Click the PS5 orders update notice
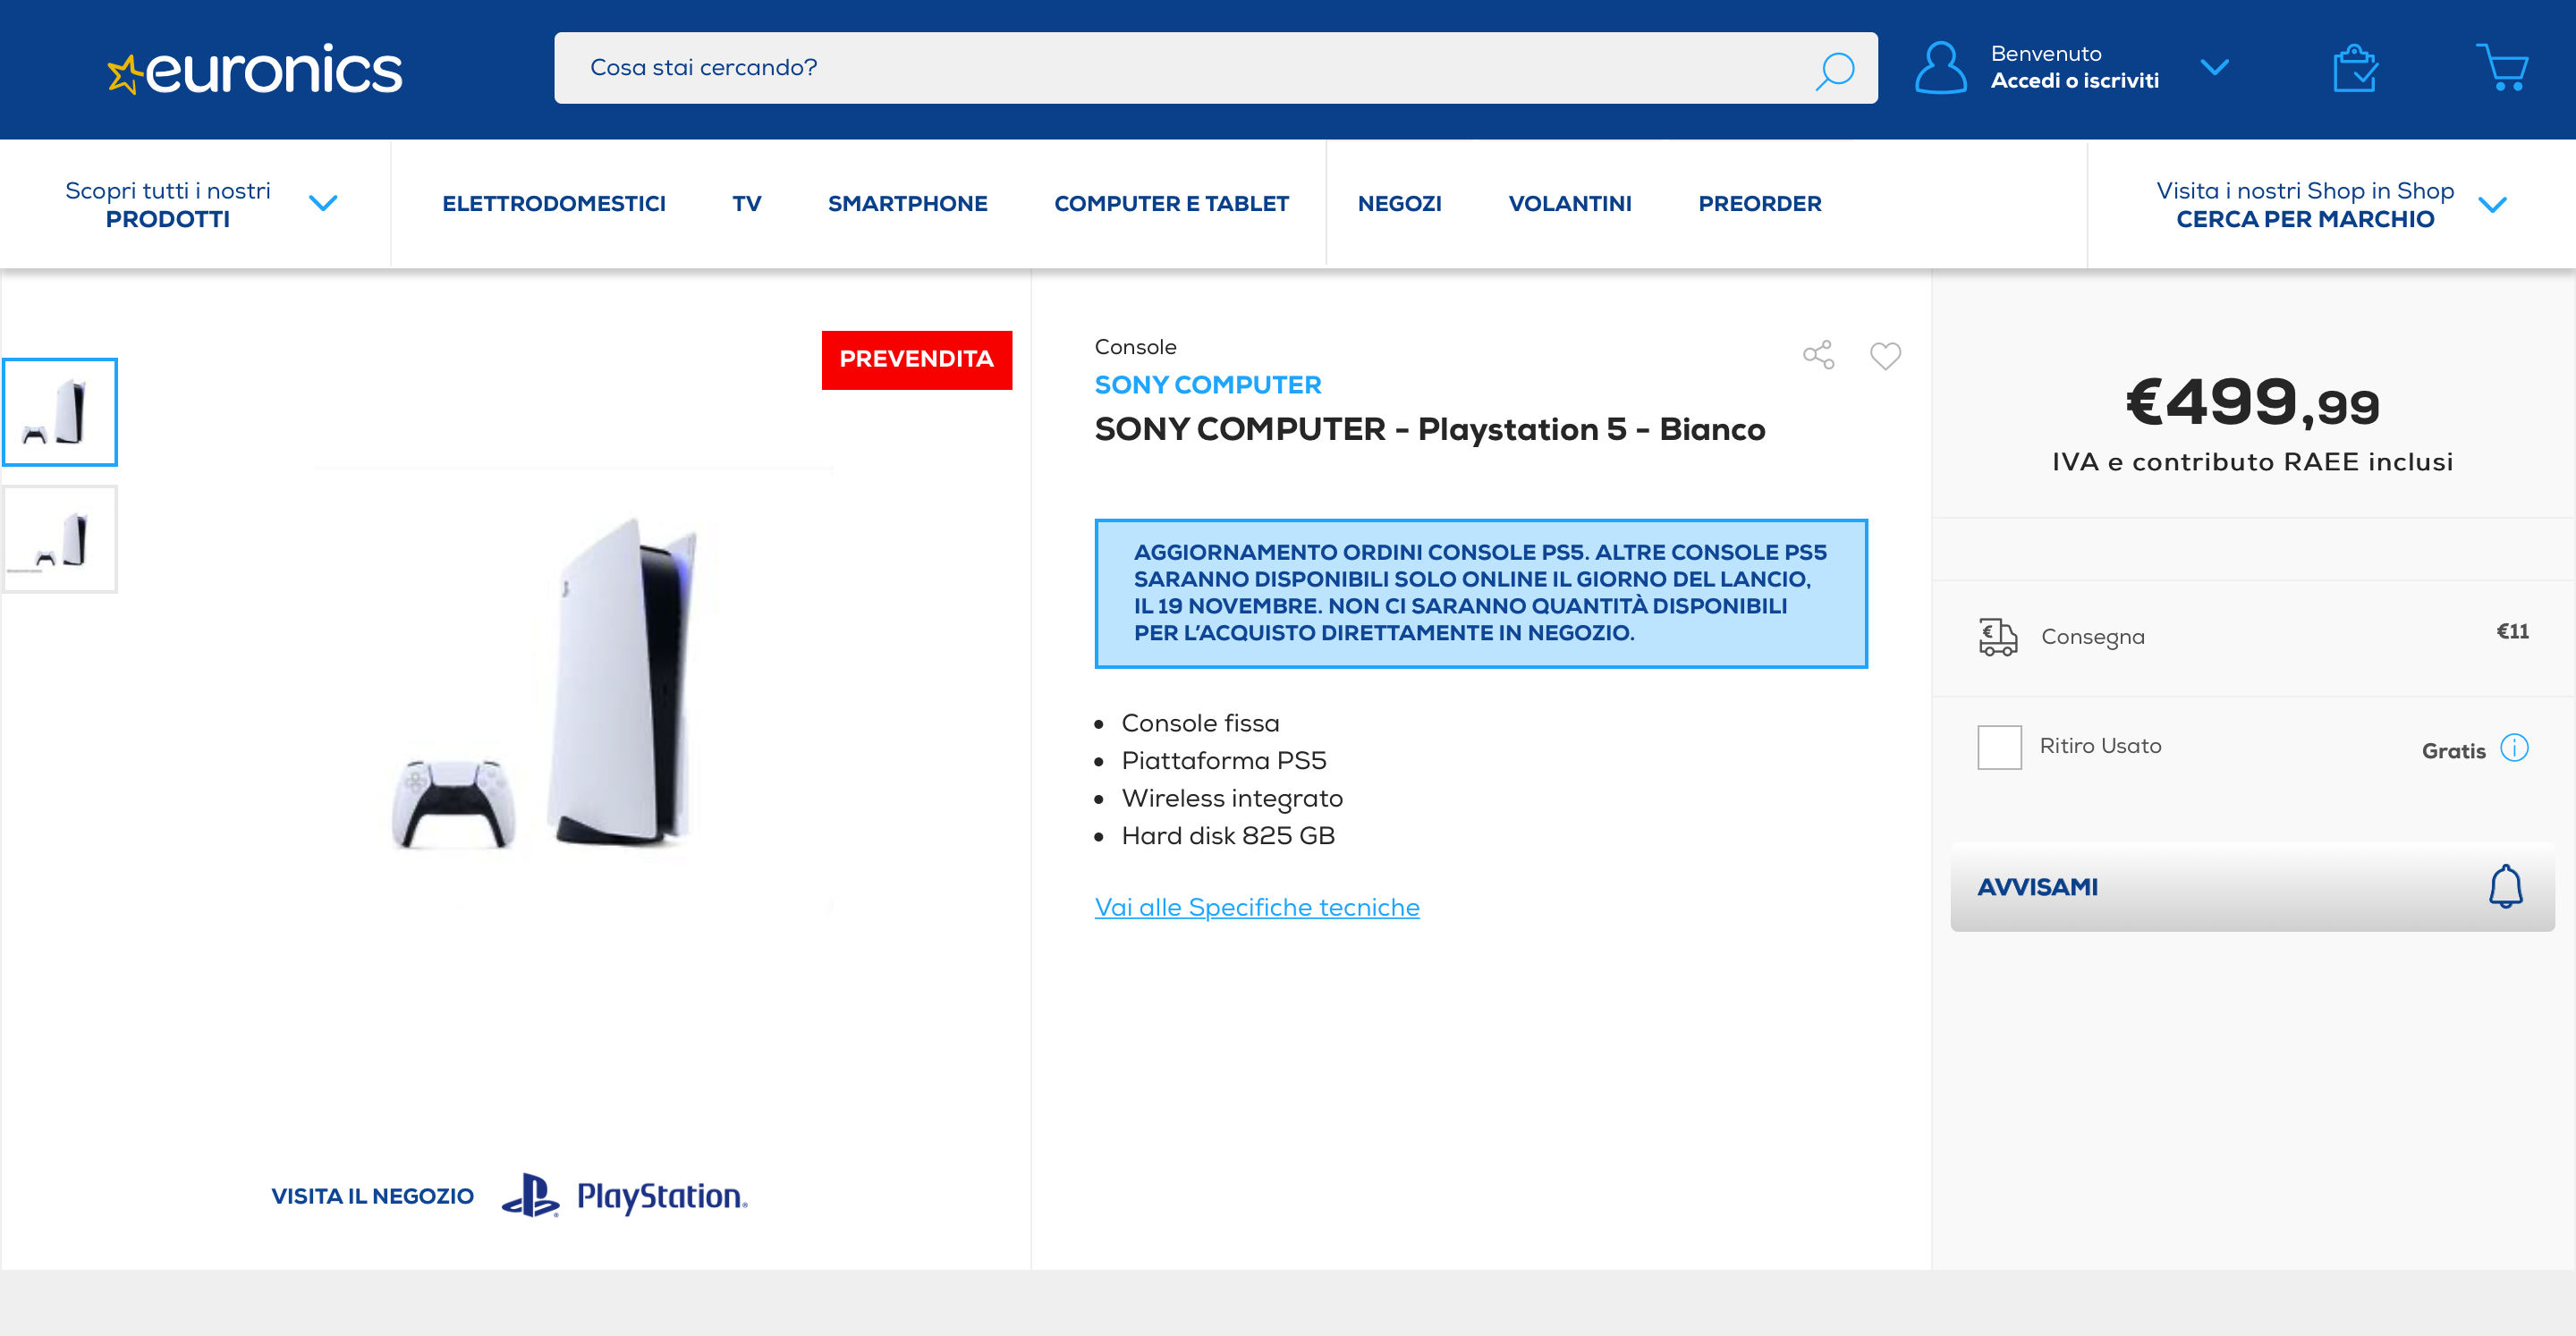Image resolution: width=2576 pixels, height=1336 pixels. [1480, 593]
